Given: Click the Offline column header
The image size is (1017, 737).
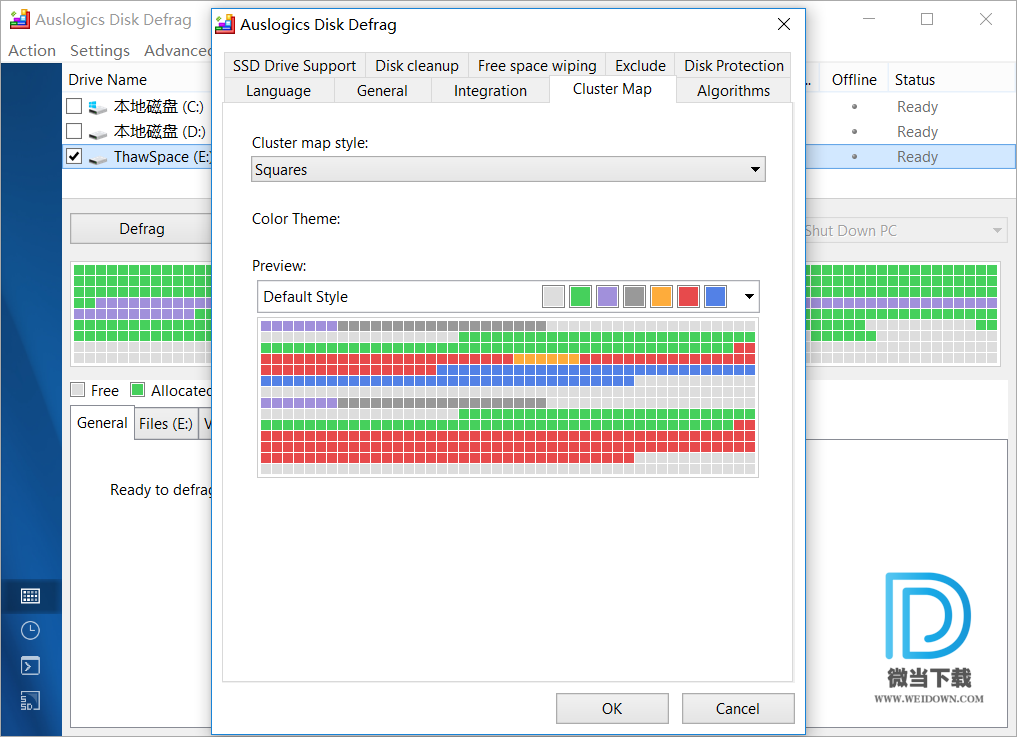Looking at the screenshot, I should (x=854, y=80).
